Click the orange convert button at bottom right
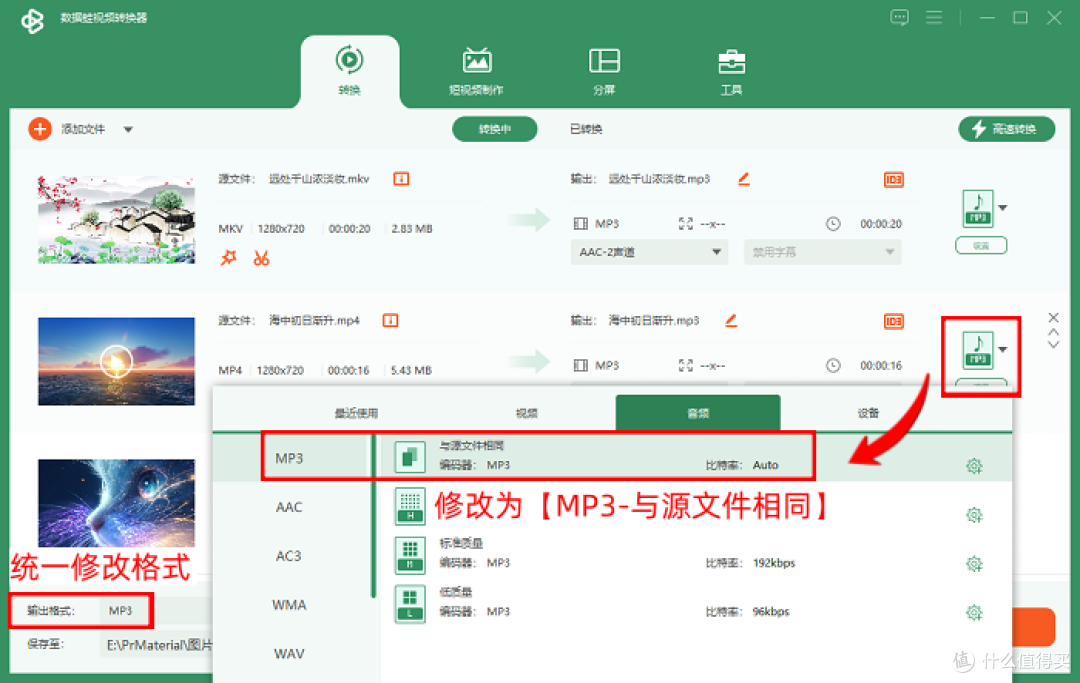The height and width of the screenshot is (683, 1080). pyautogui.click(x=1033, y=626)
